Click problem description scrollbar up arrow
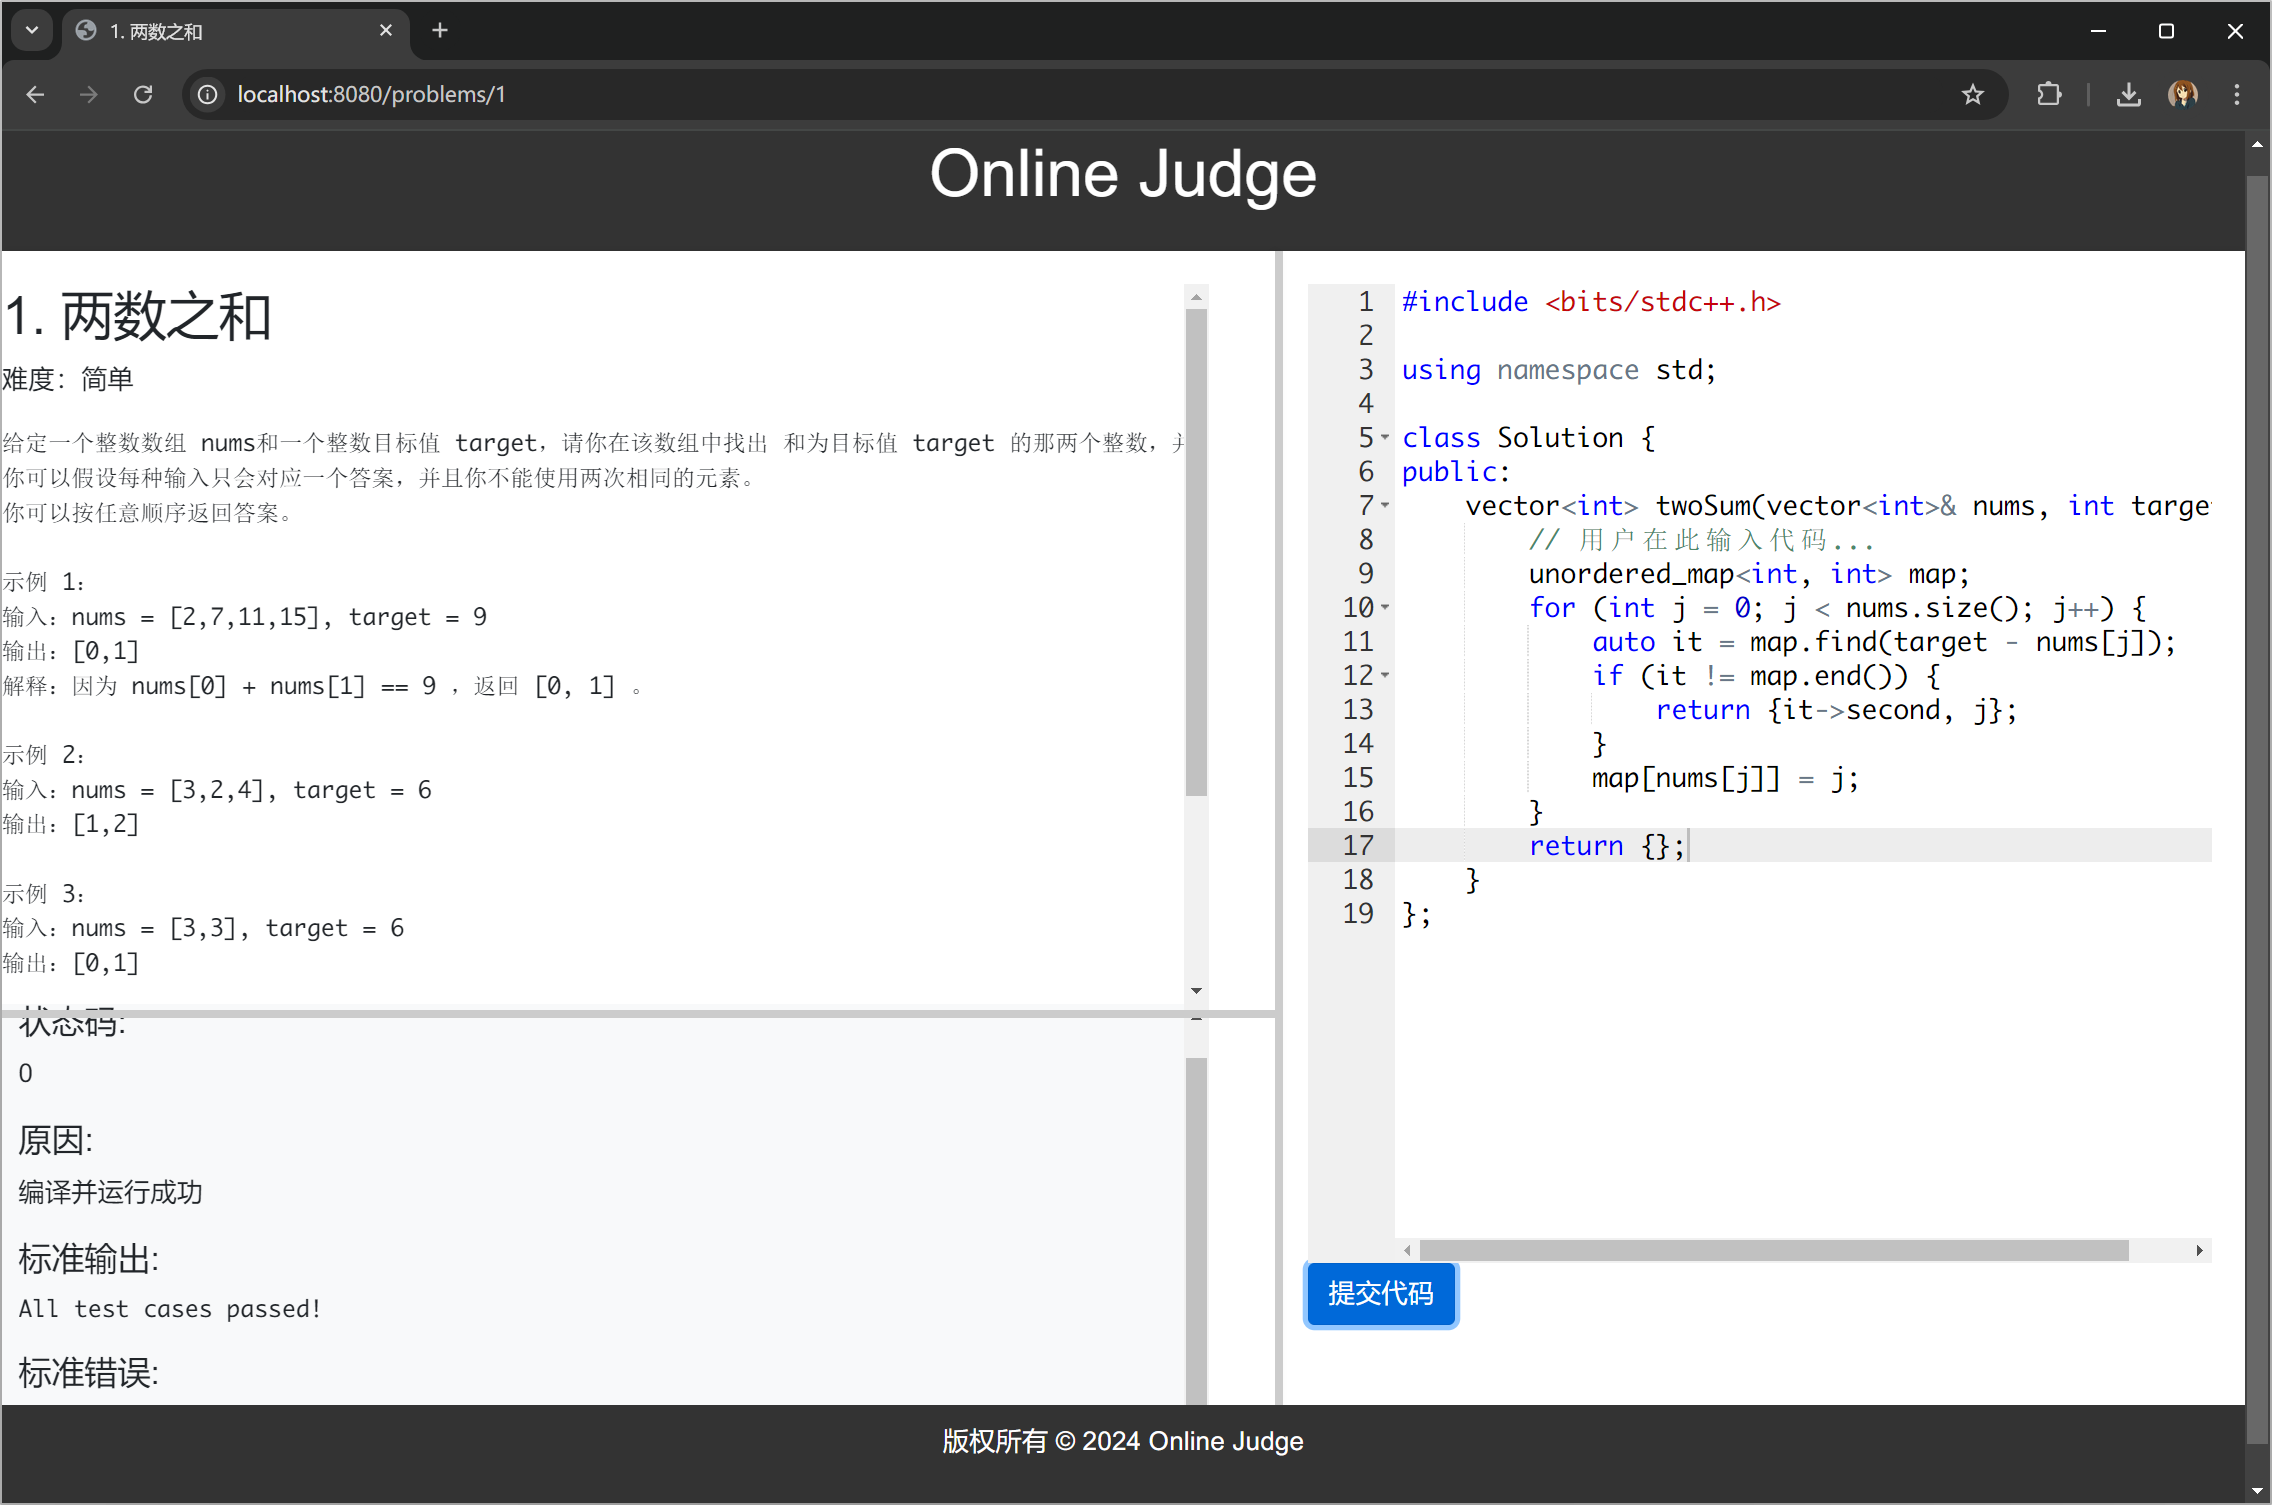The image size is (2272, 1505). [1196, 297]
